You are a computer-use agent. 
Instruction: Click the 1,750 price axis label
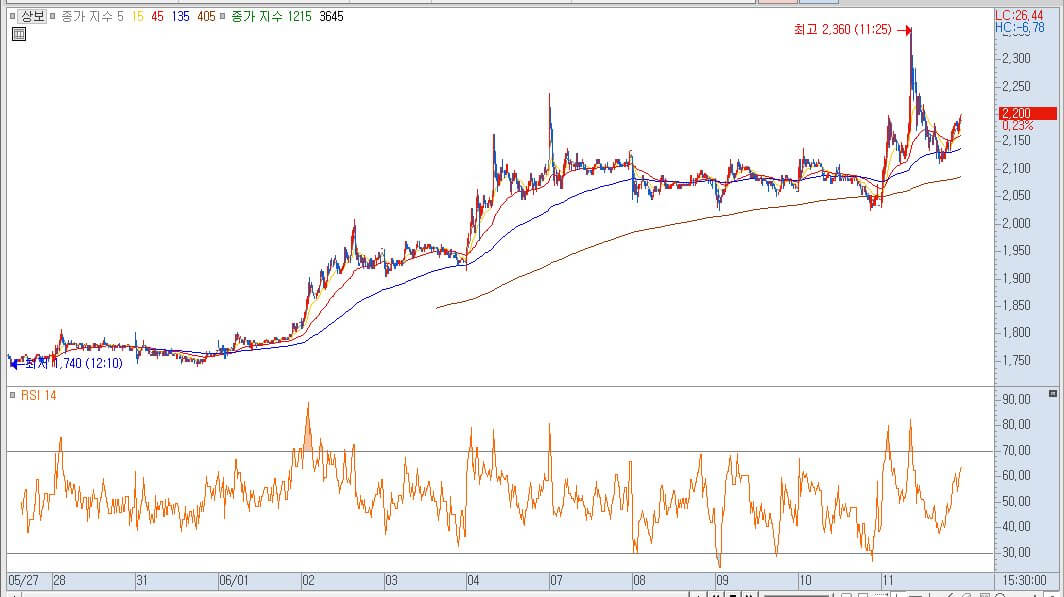point(1016,360)
